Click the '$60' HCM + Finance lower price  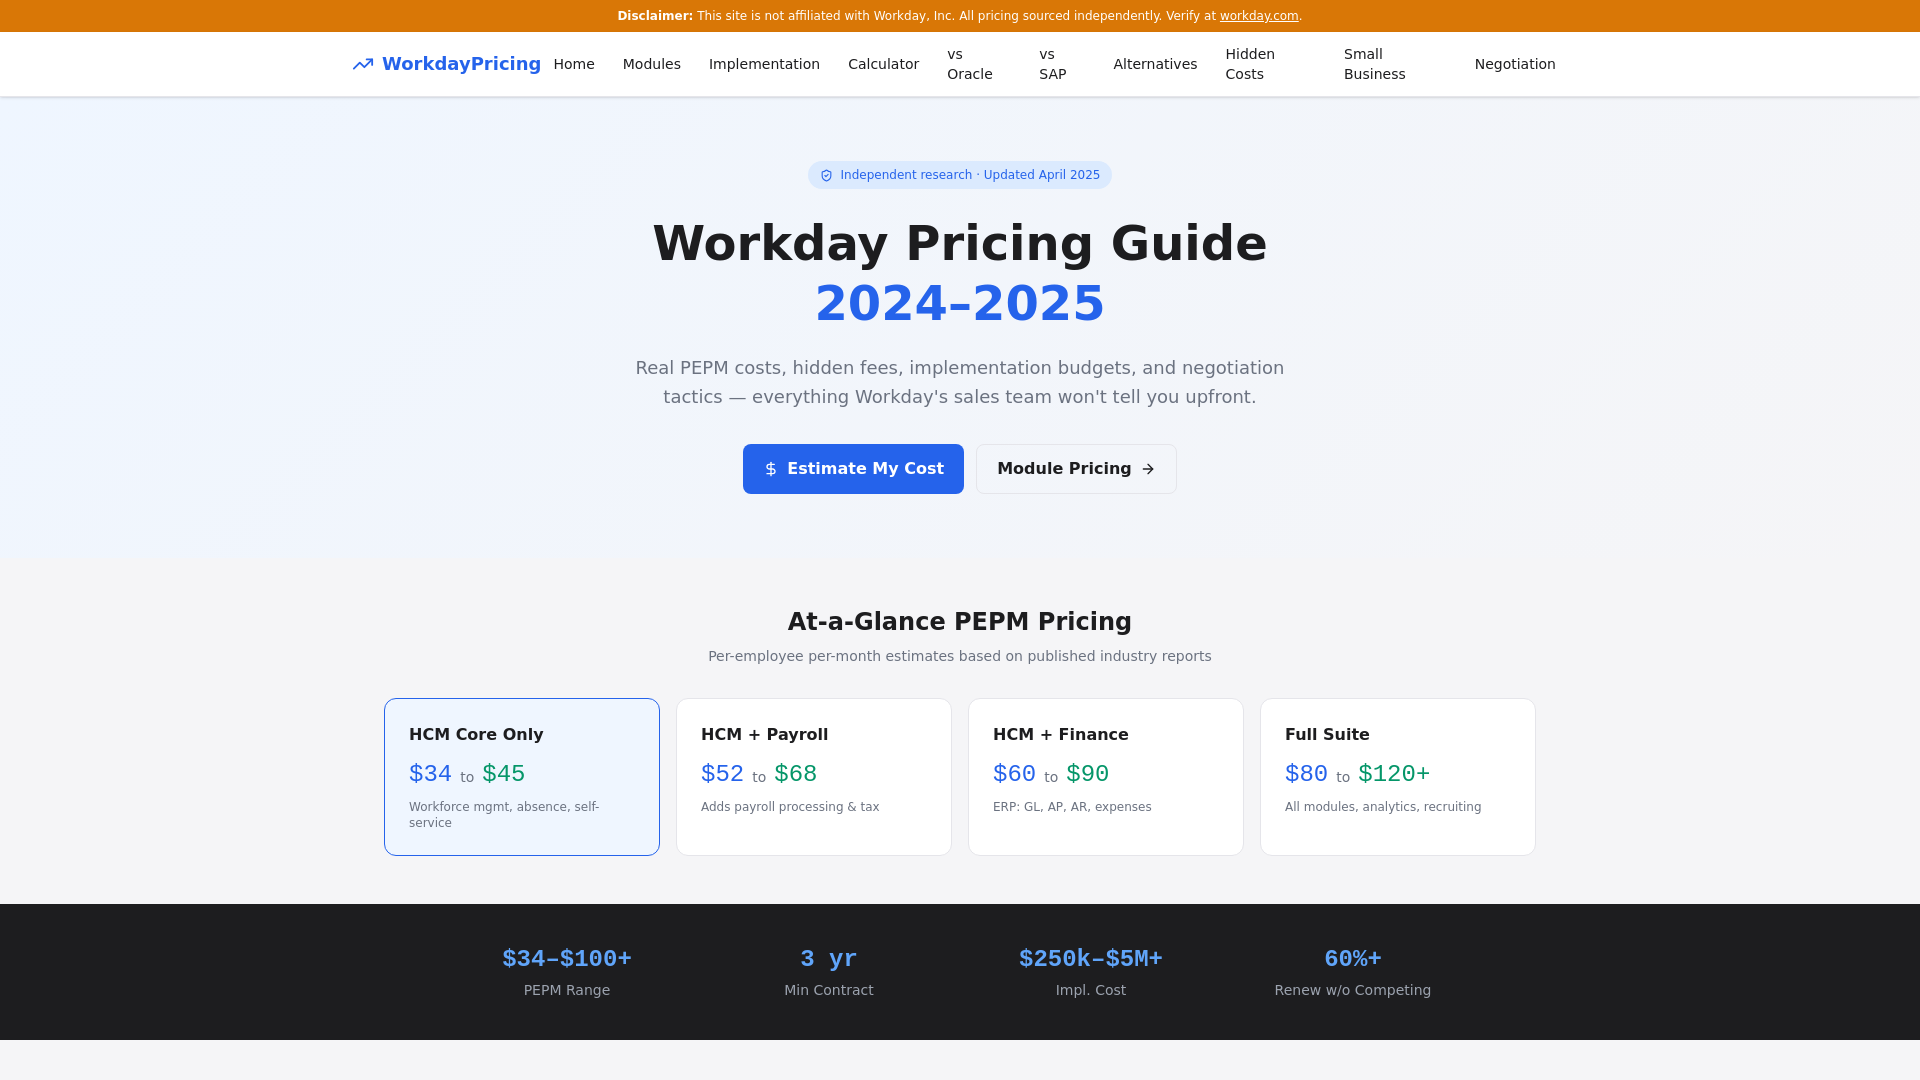click(x=1014, y=774)
